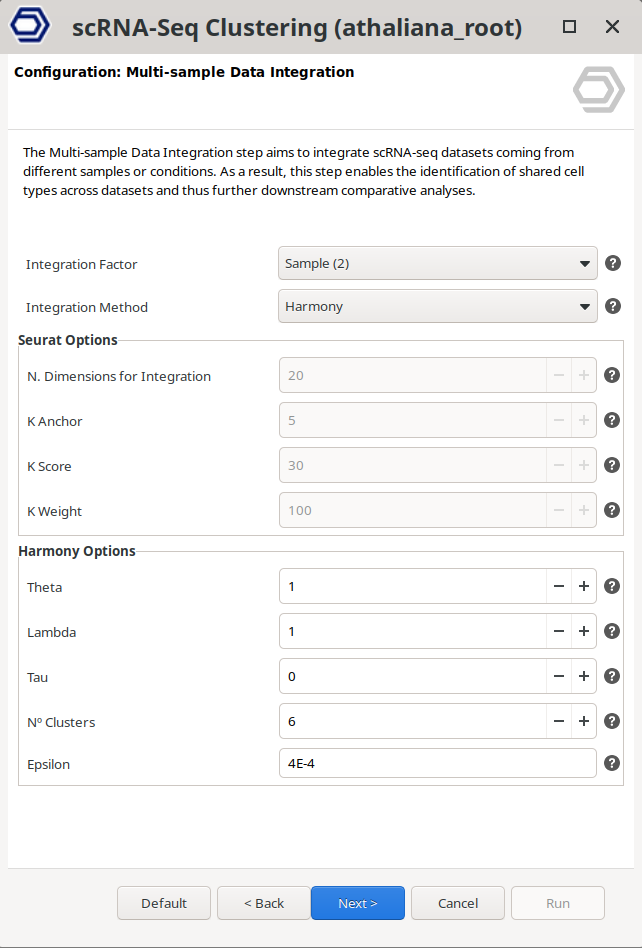Focus the Theta value field
The image size is (642, 948).
click(x=412, y=587)
